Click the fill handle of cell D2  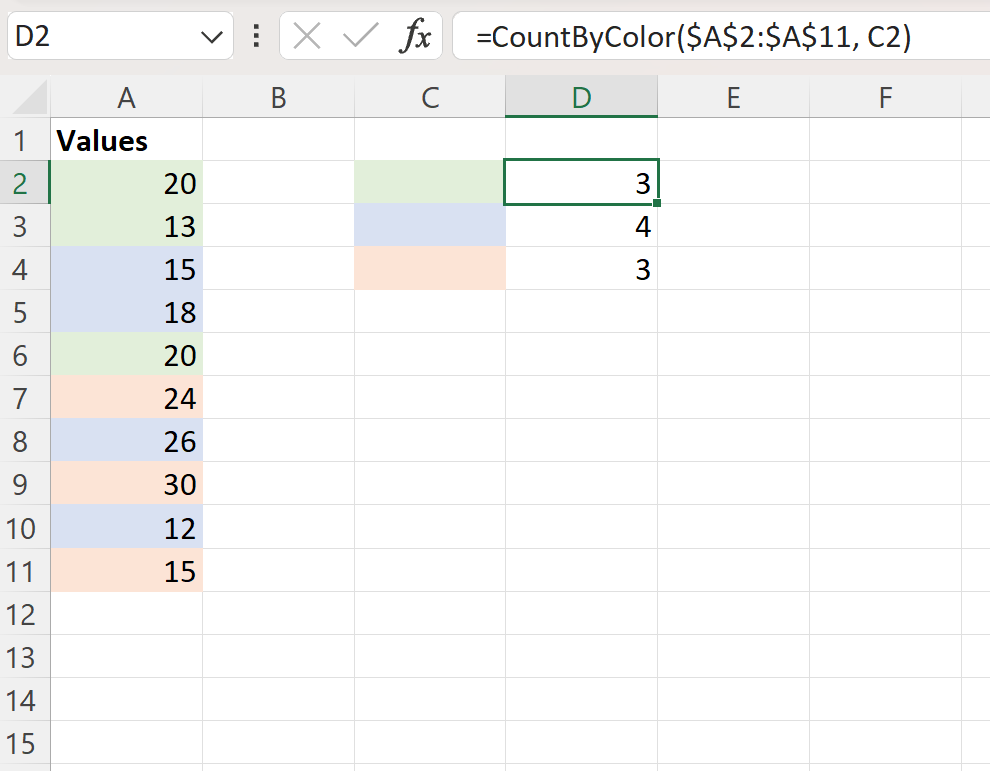pos(657,203)
